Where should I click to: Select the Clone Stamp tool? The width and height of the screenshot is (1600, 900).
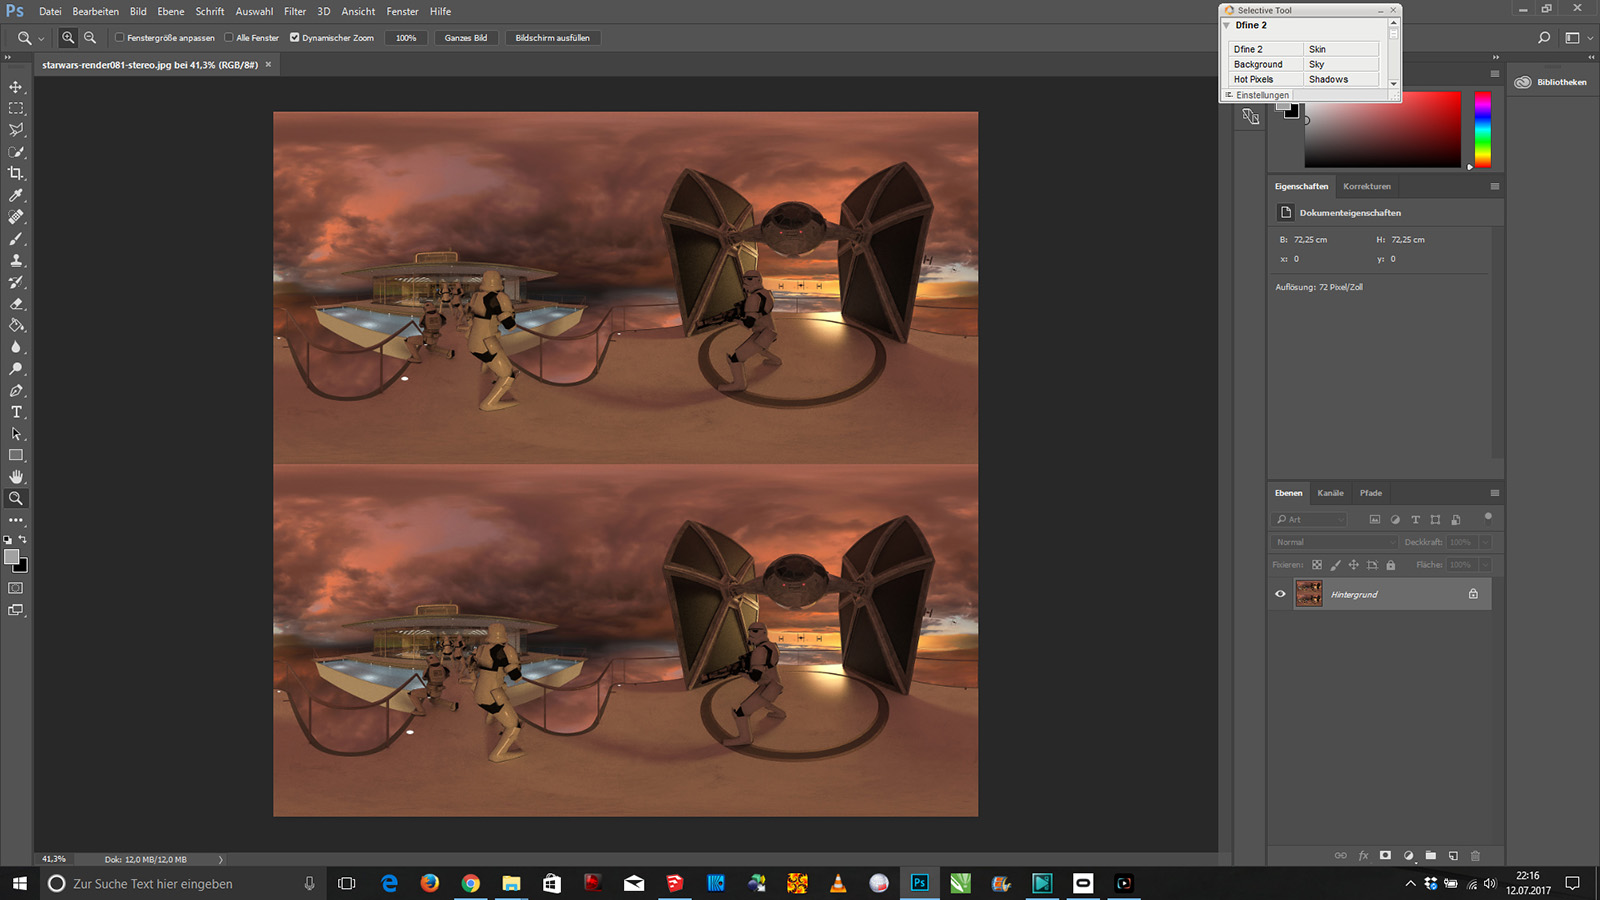click(16, 260)
